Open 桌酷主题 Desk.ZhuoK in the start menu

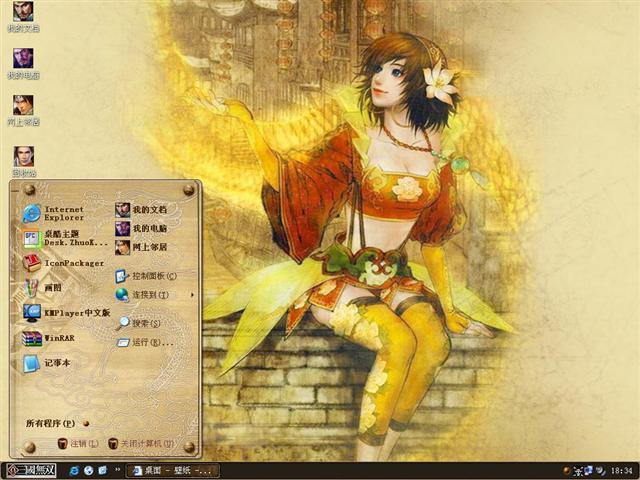click(x=65, y=238)
